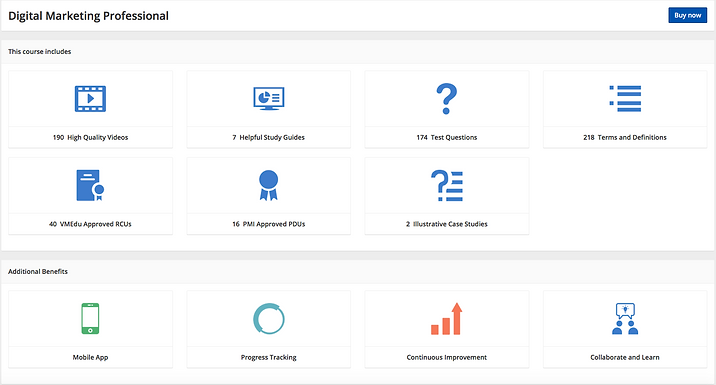This screenshot has height=385, width=716.
Task: Click the 'Mobile App' label
Action: 90,357
